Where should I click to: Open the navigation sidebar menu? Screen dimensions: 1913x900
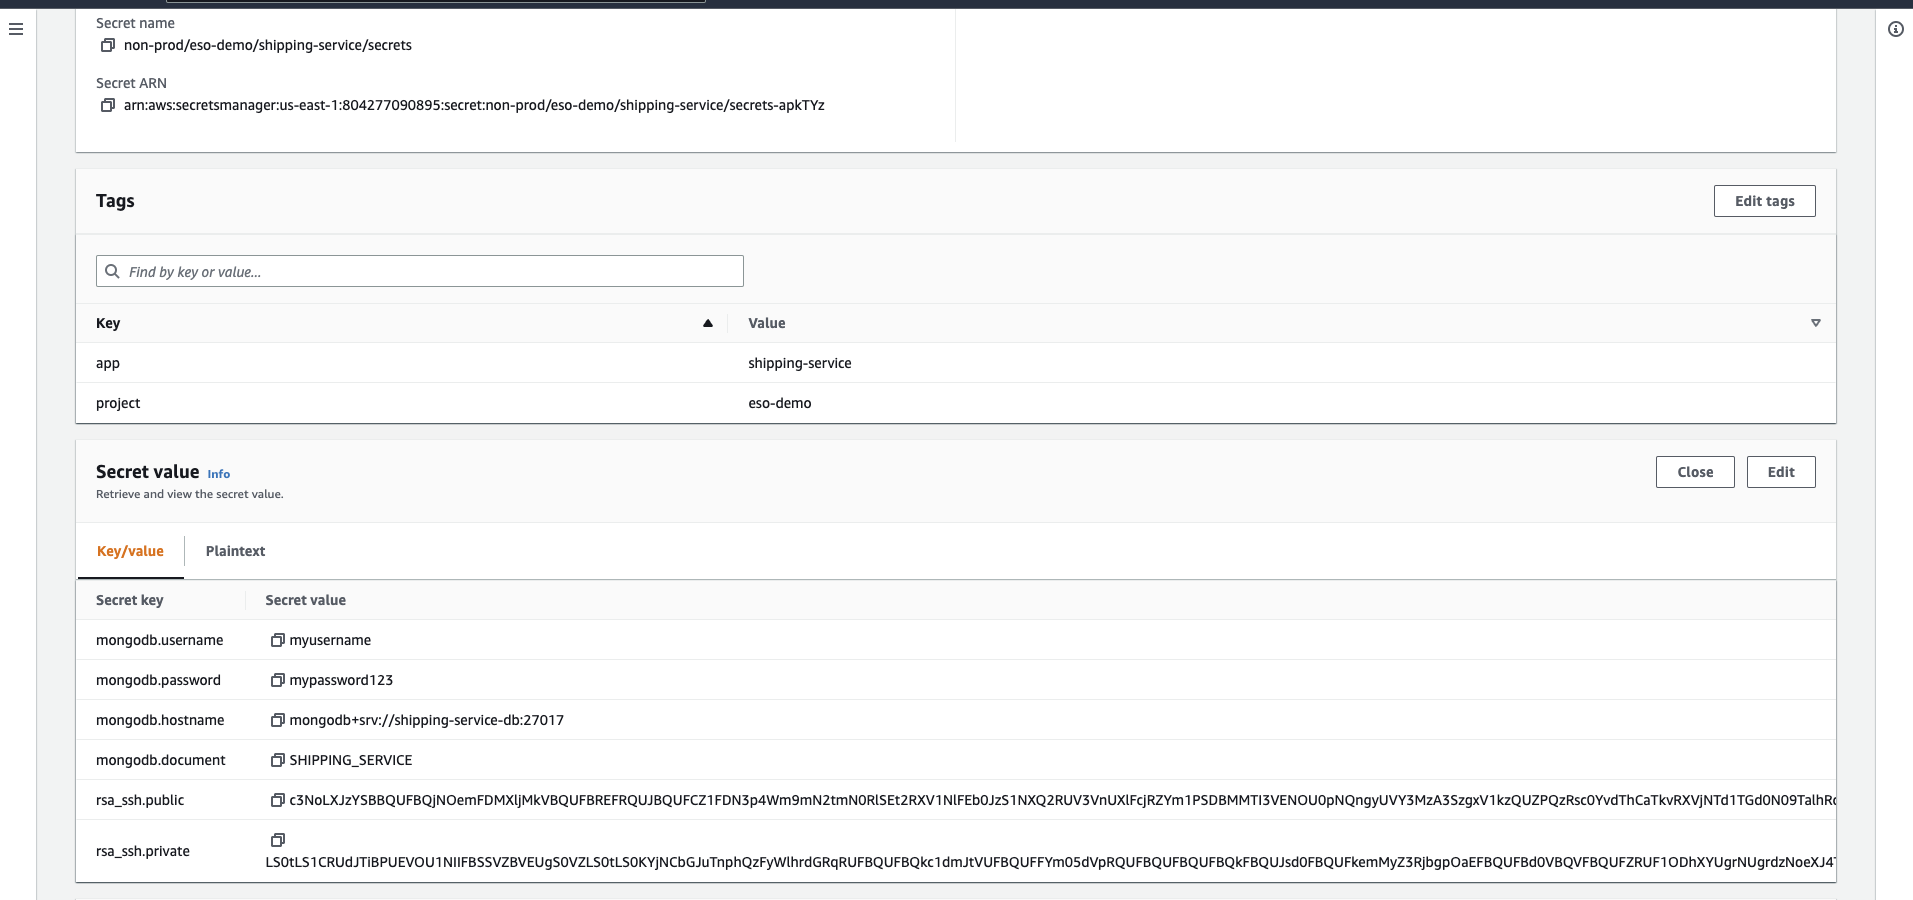(x=15, y=30)
